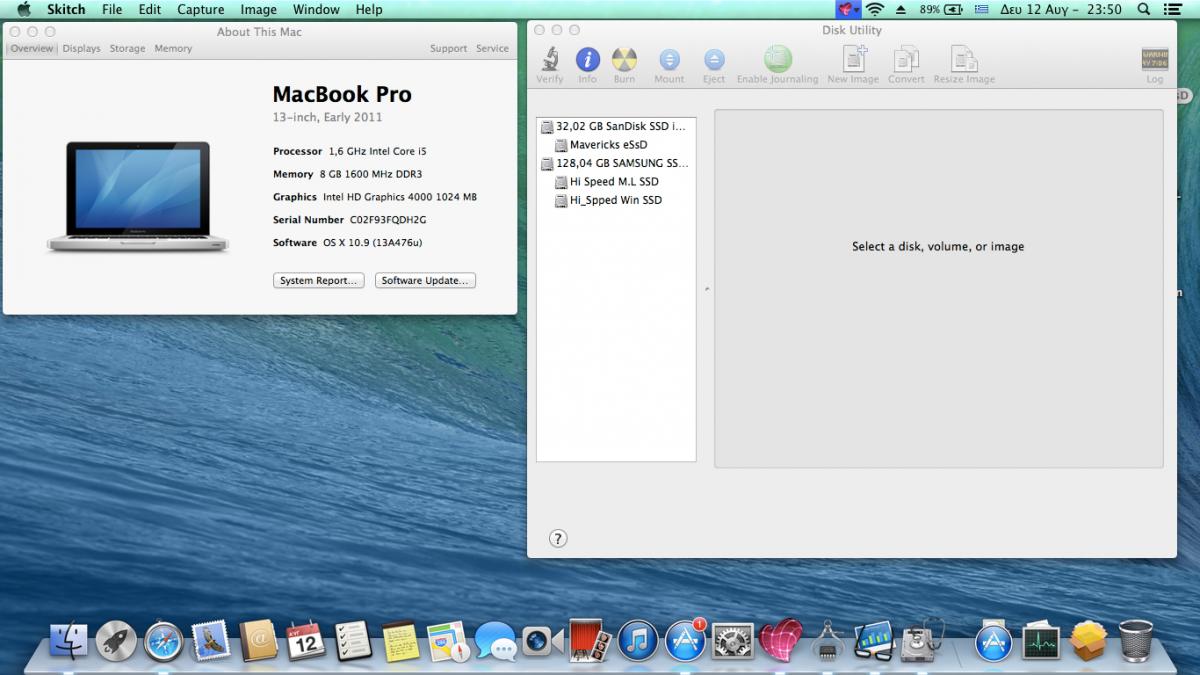Open the Image menu
Screen dimensions: 1200x675
coord(258,9)
